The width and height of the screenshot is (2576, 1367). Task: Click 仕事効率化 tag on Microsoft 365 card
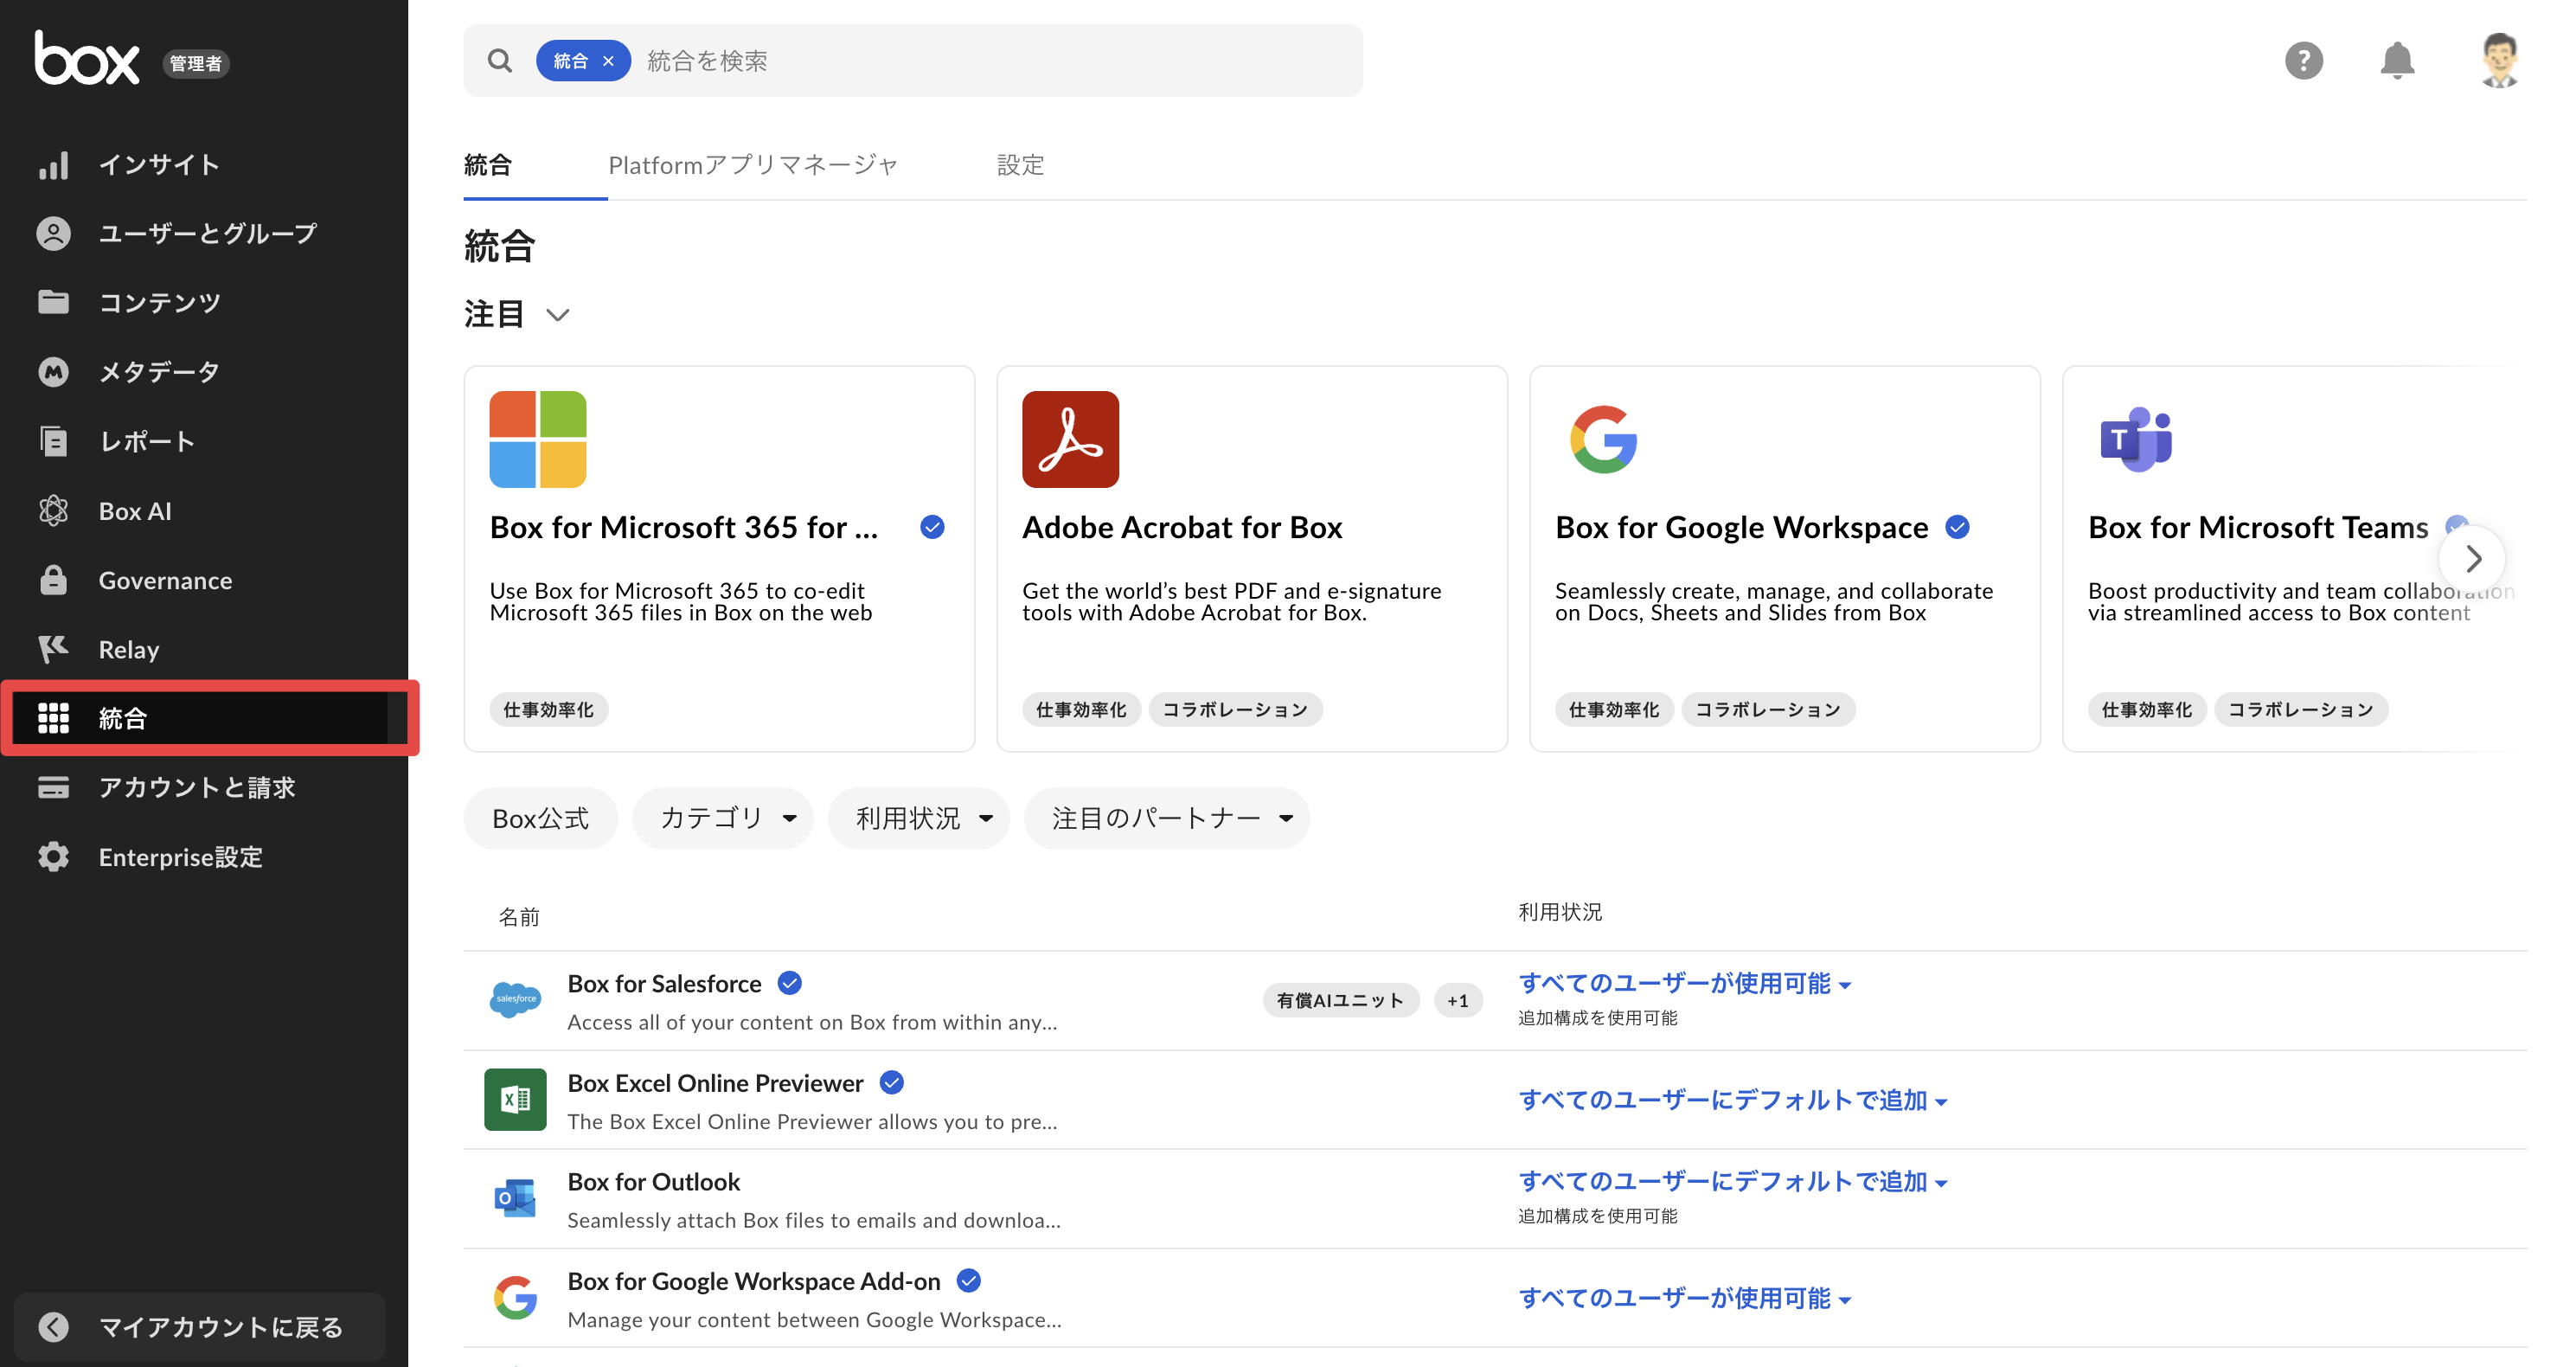click(x=548, y=709)
